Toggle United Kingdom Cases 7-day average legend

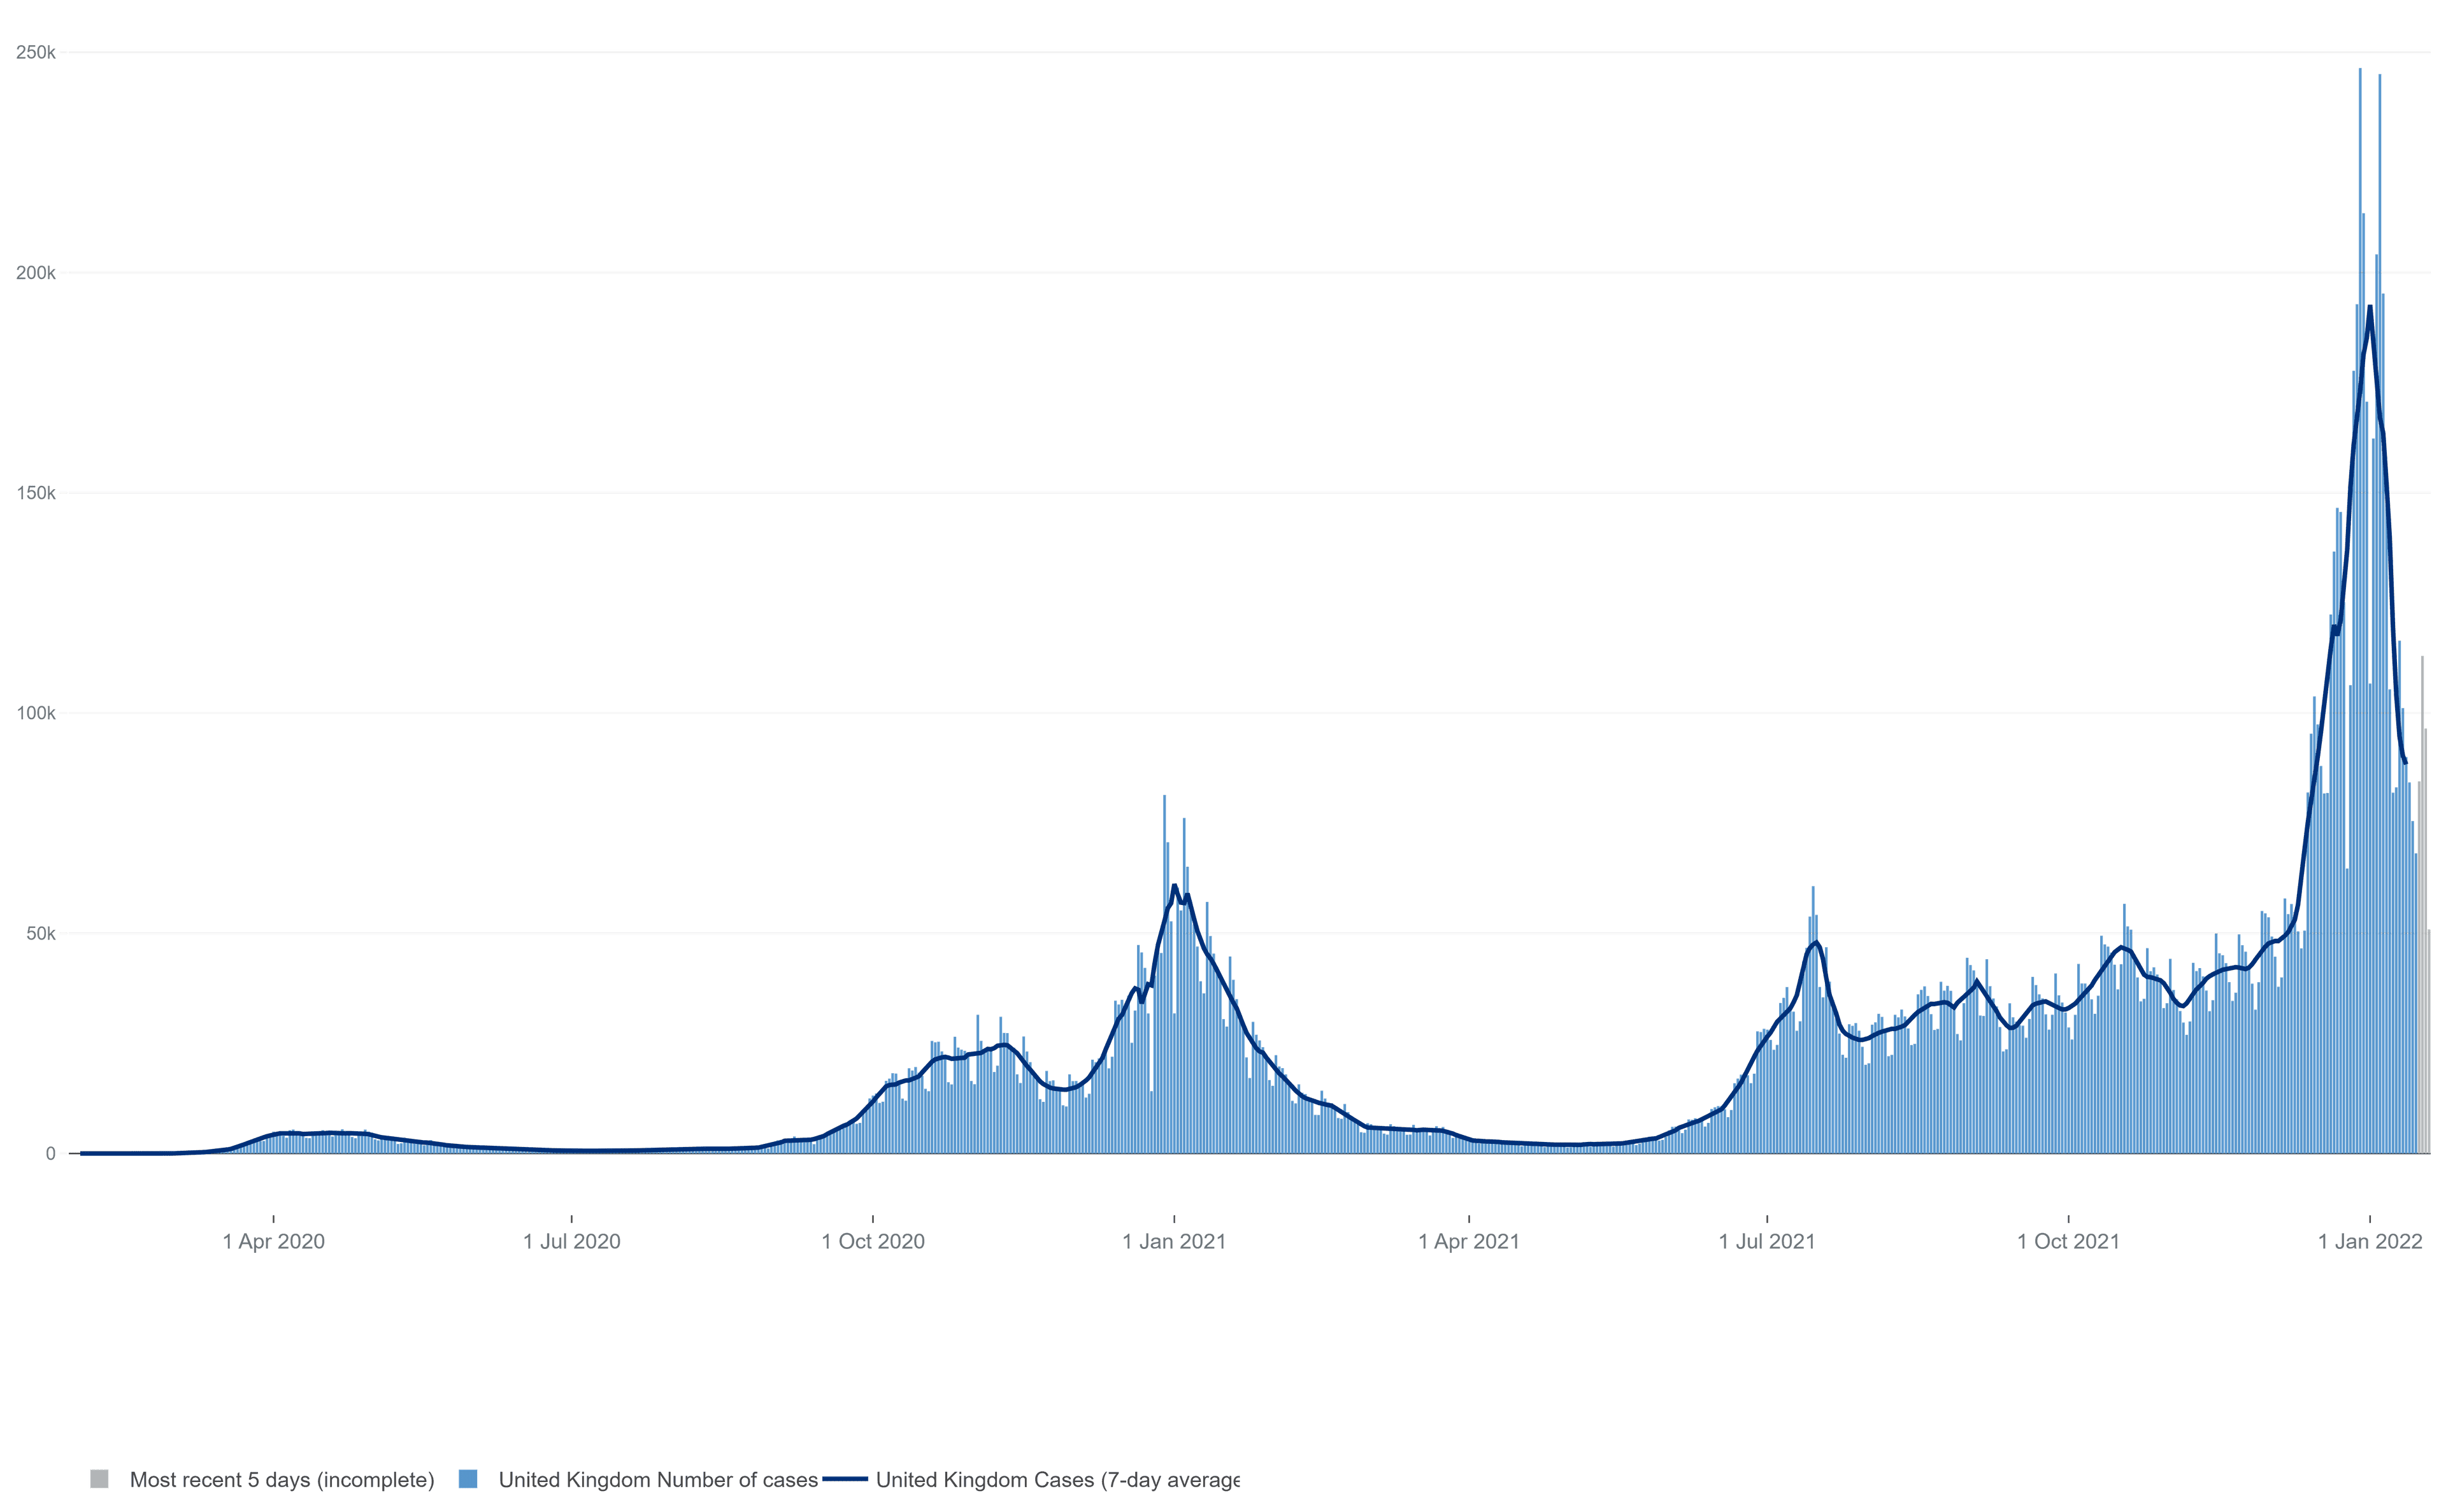click(x=1031, y=1480)
